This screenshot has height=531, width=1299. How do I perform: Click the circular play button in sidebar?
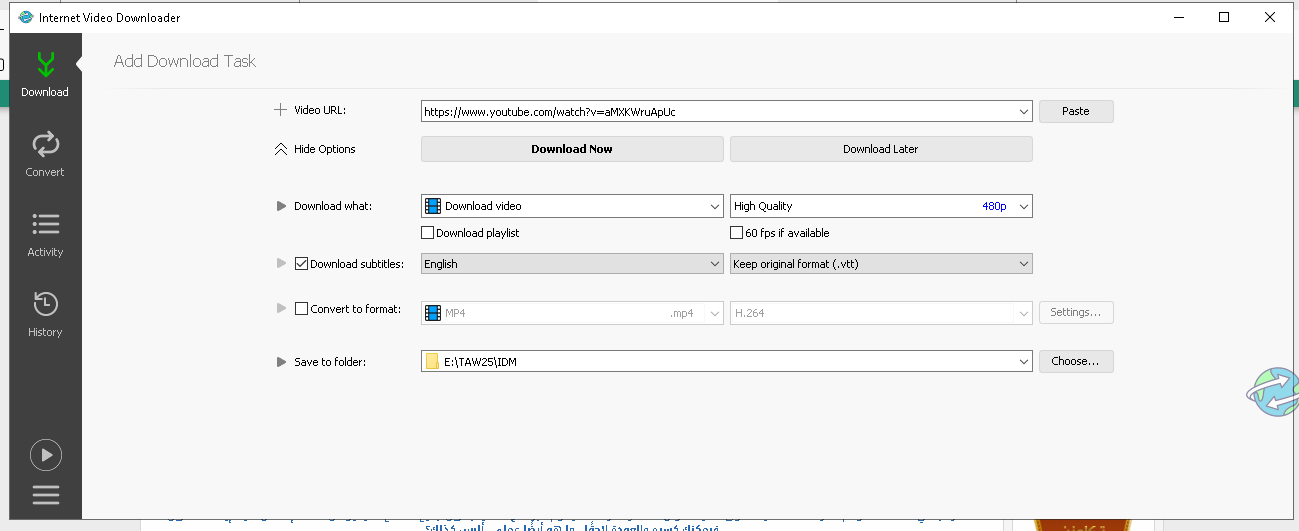[45, 456]
